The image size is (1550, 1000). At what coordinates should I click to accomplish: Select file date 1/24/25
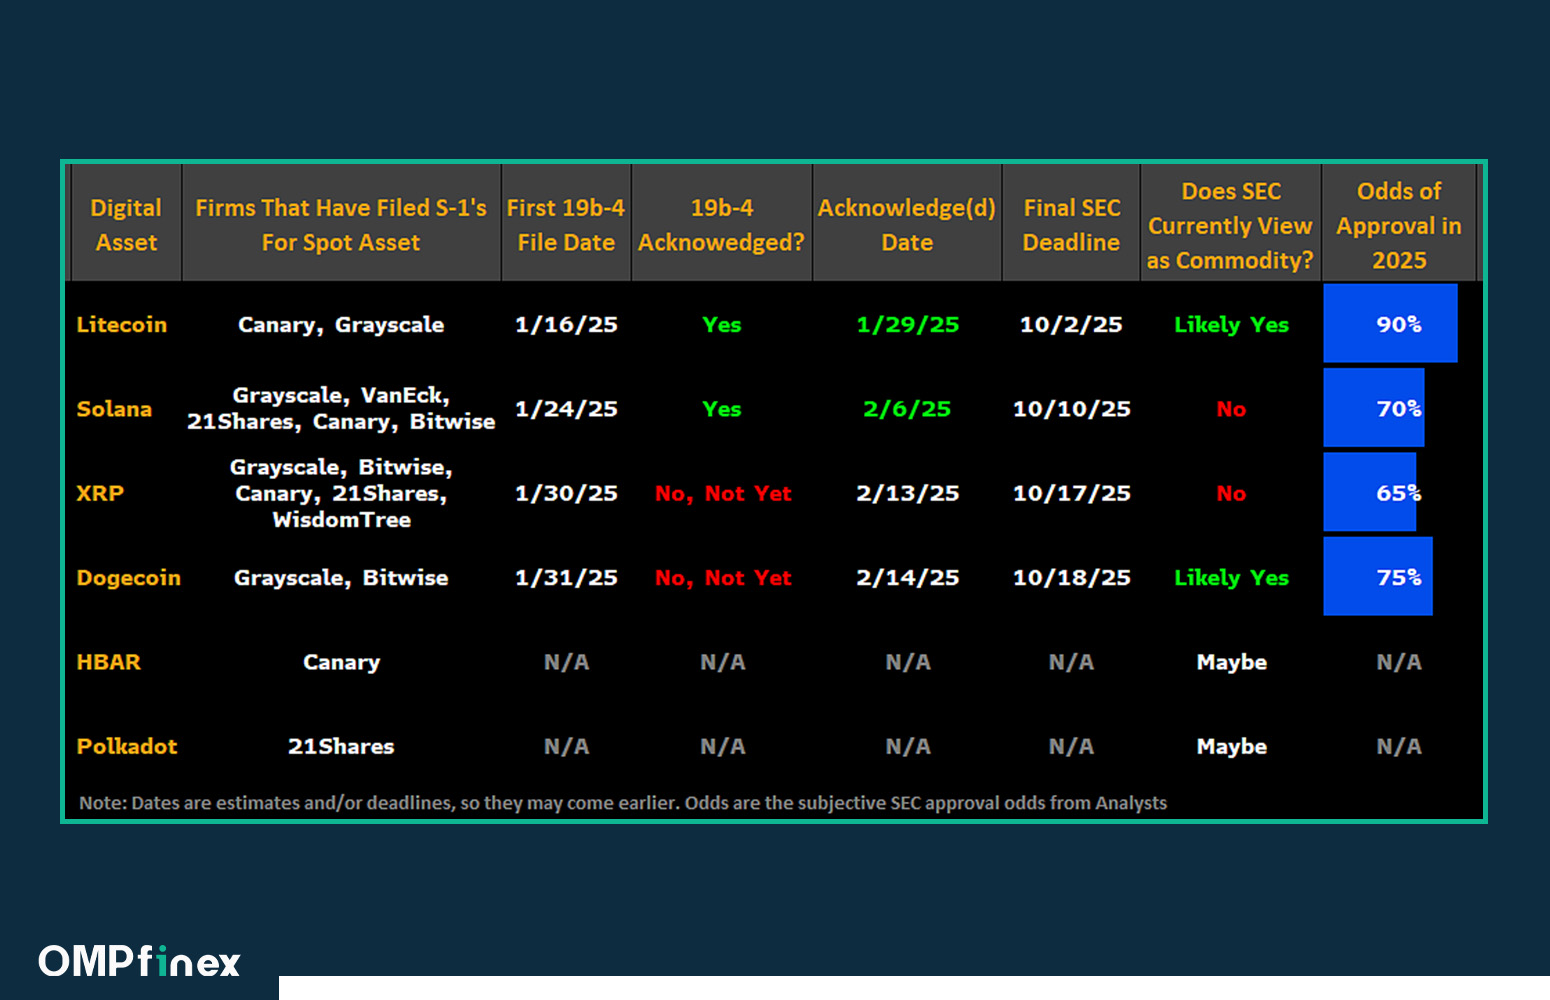pos(566,409)
